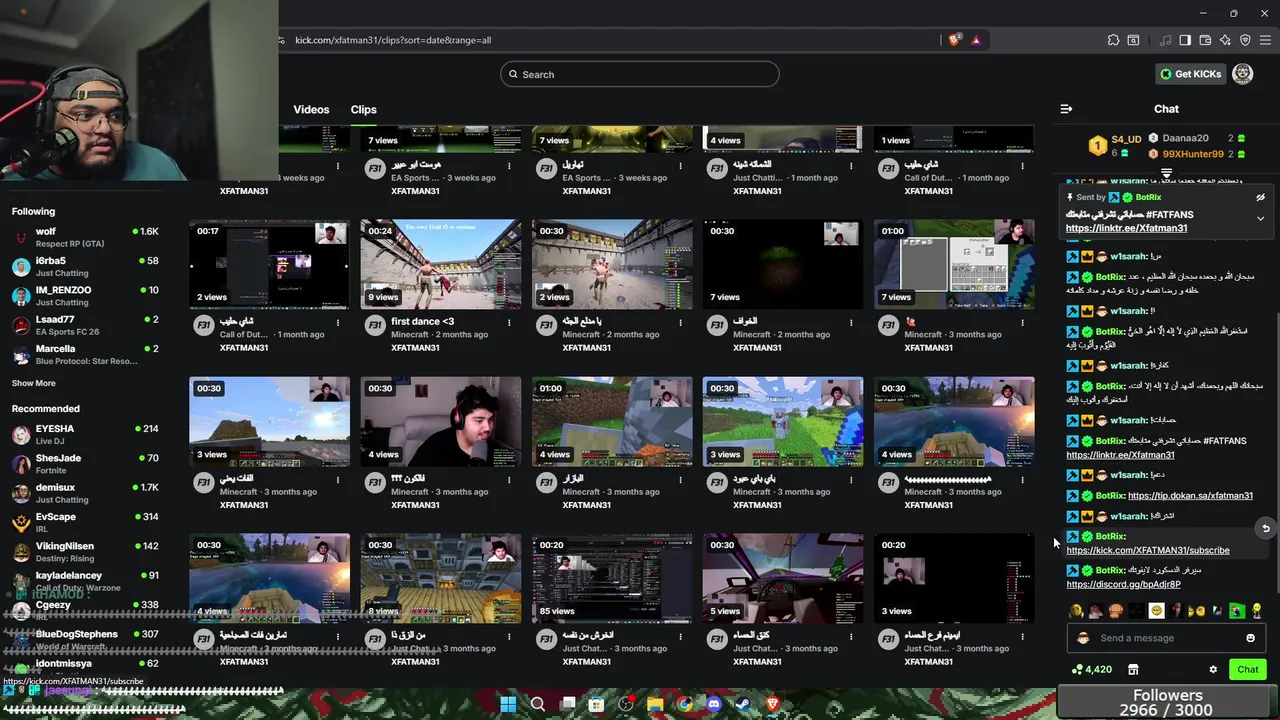
Task: Click the 4,420 channel points indicator
Action: (1091, 669)
